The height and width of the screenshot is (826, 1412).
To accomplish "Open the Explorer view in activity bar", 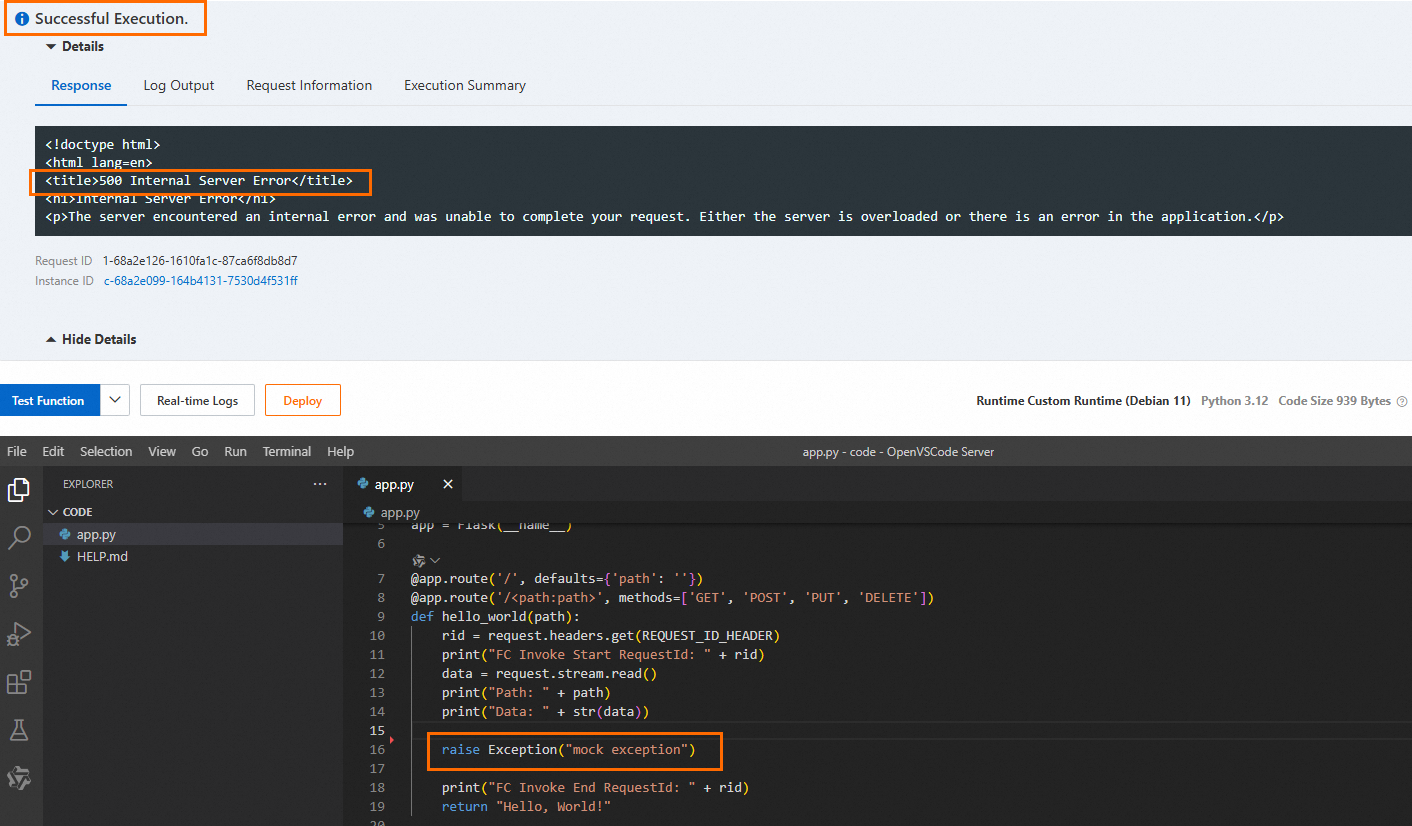I will tap(19, 490).
